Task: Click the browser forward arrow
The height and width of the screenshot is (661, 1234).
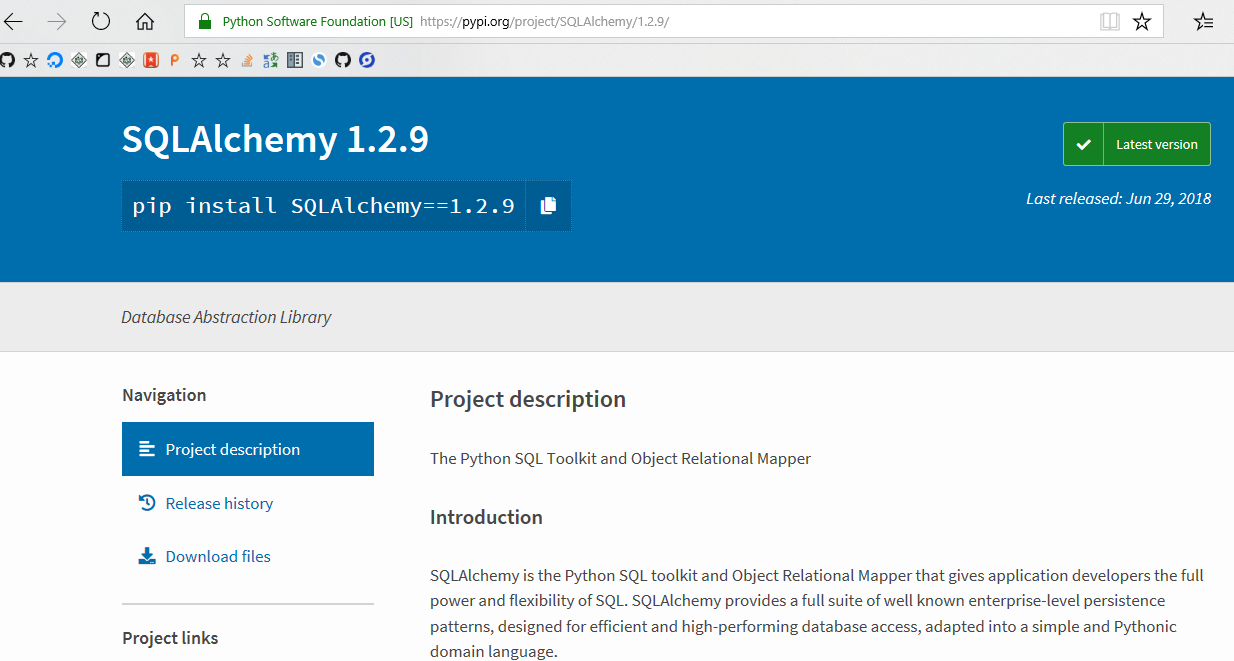Action: 57,21
